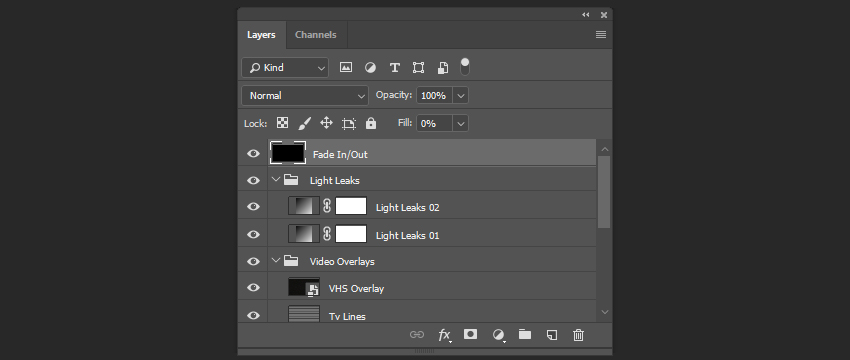Delete layer trash icon

[x=578, y=335]
